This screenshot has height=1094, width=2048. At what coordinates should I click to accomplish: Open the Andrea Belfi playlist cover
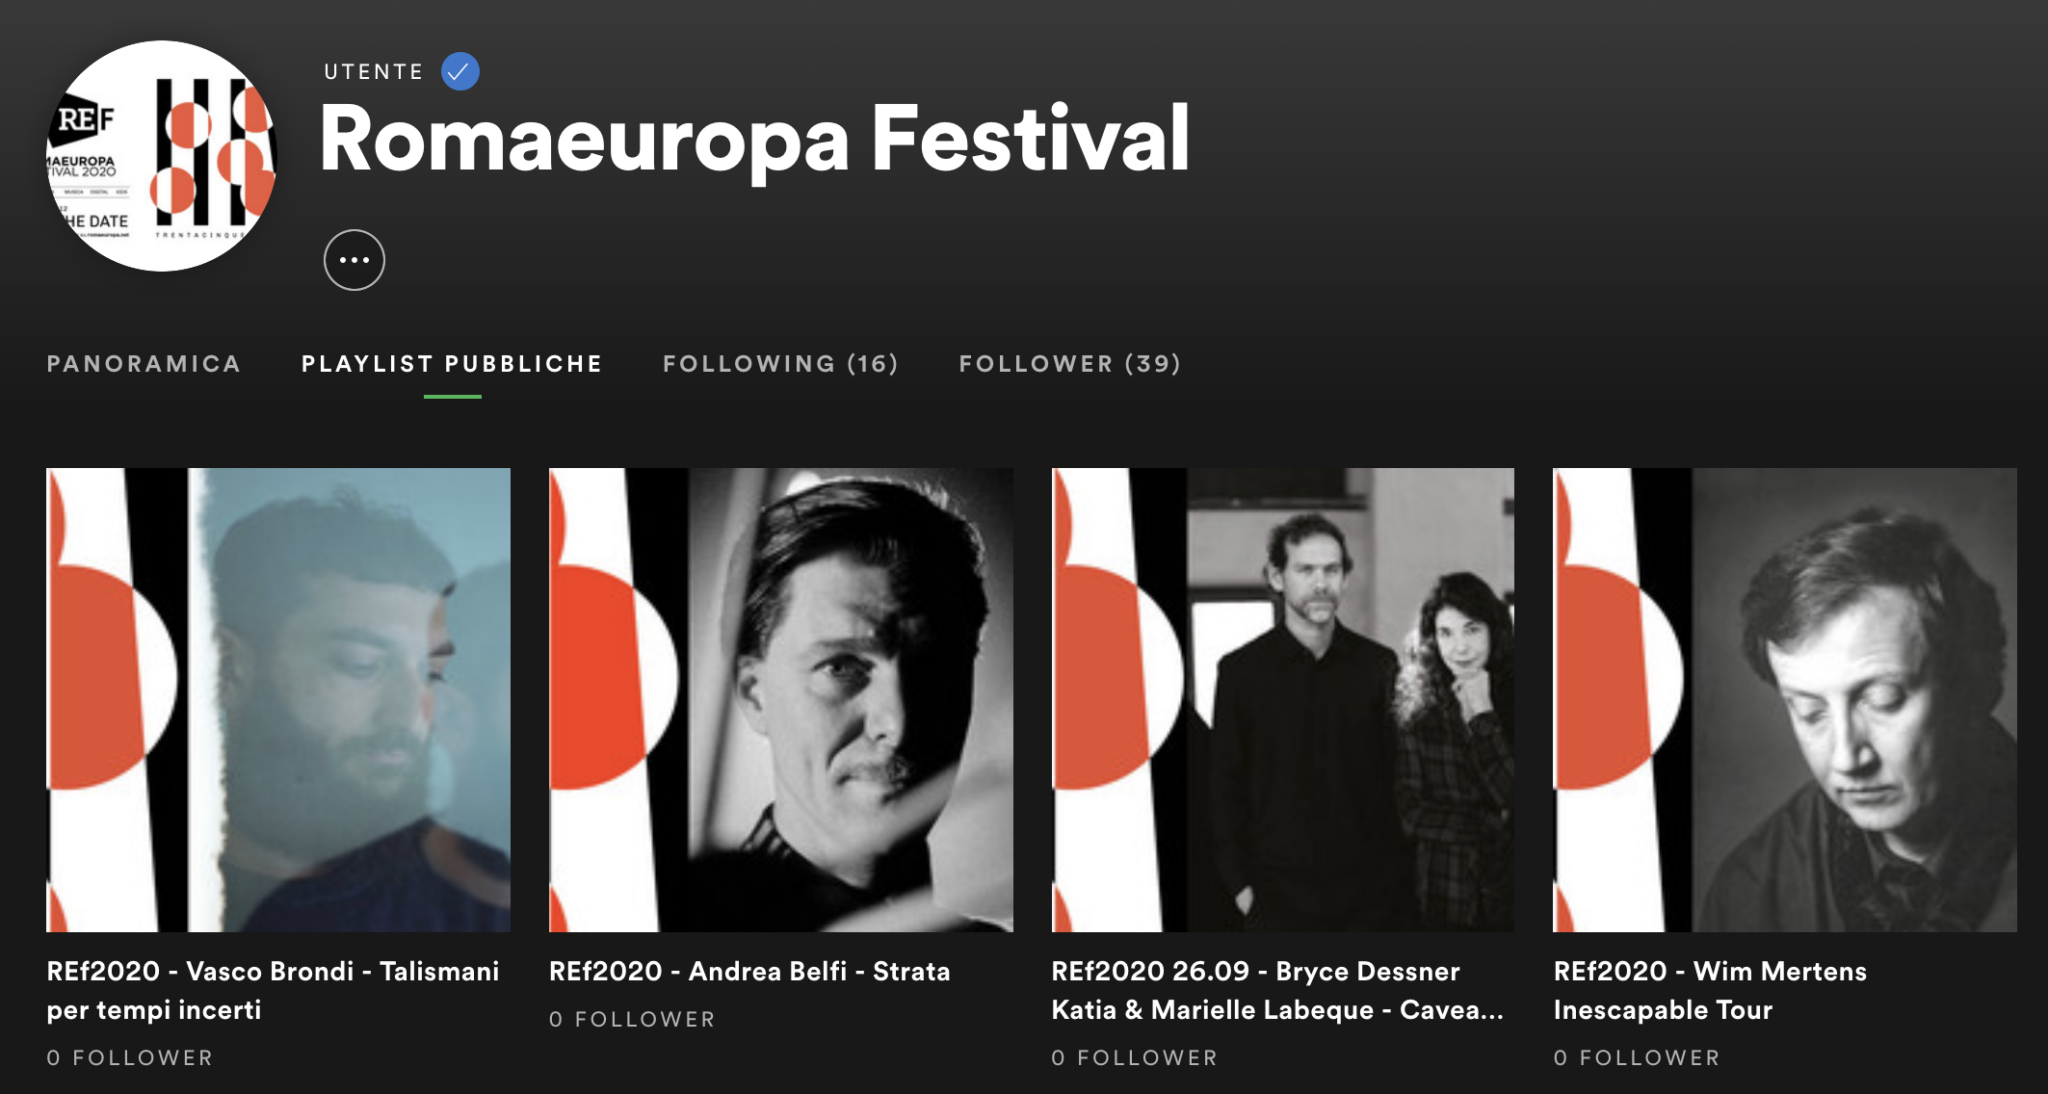[x=781, y=700]
